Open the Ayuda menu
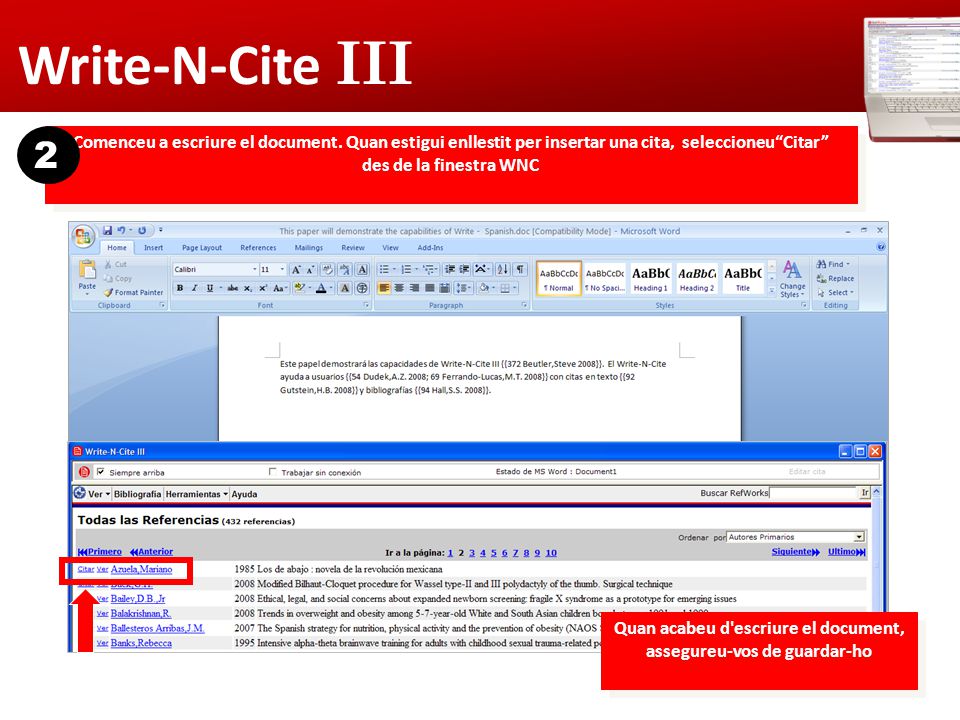960x720 pixels. [x=244, y=494]
